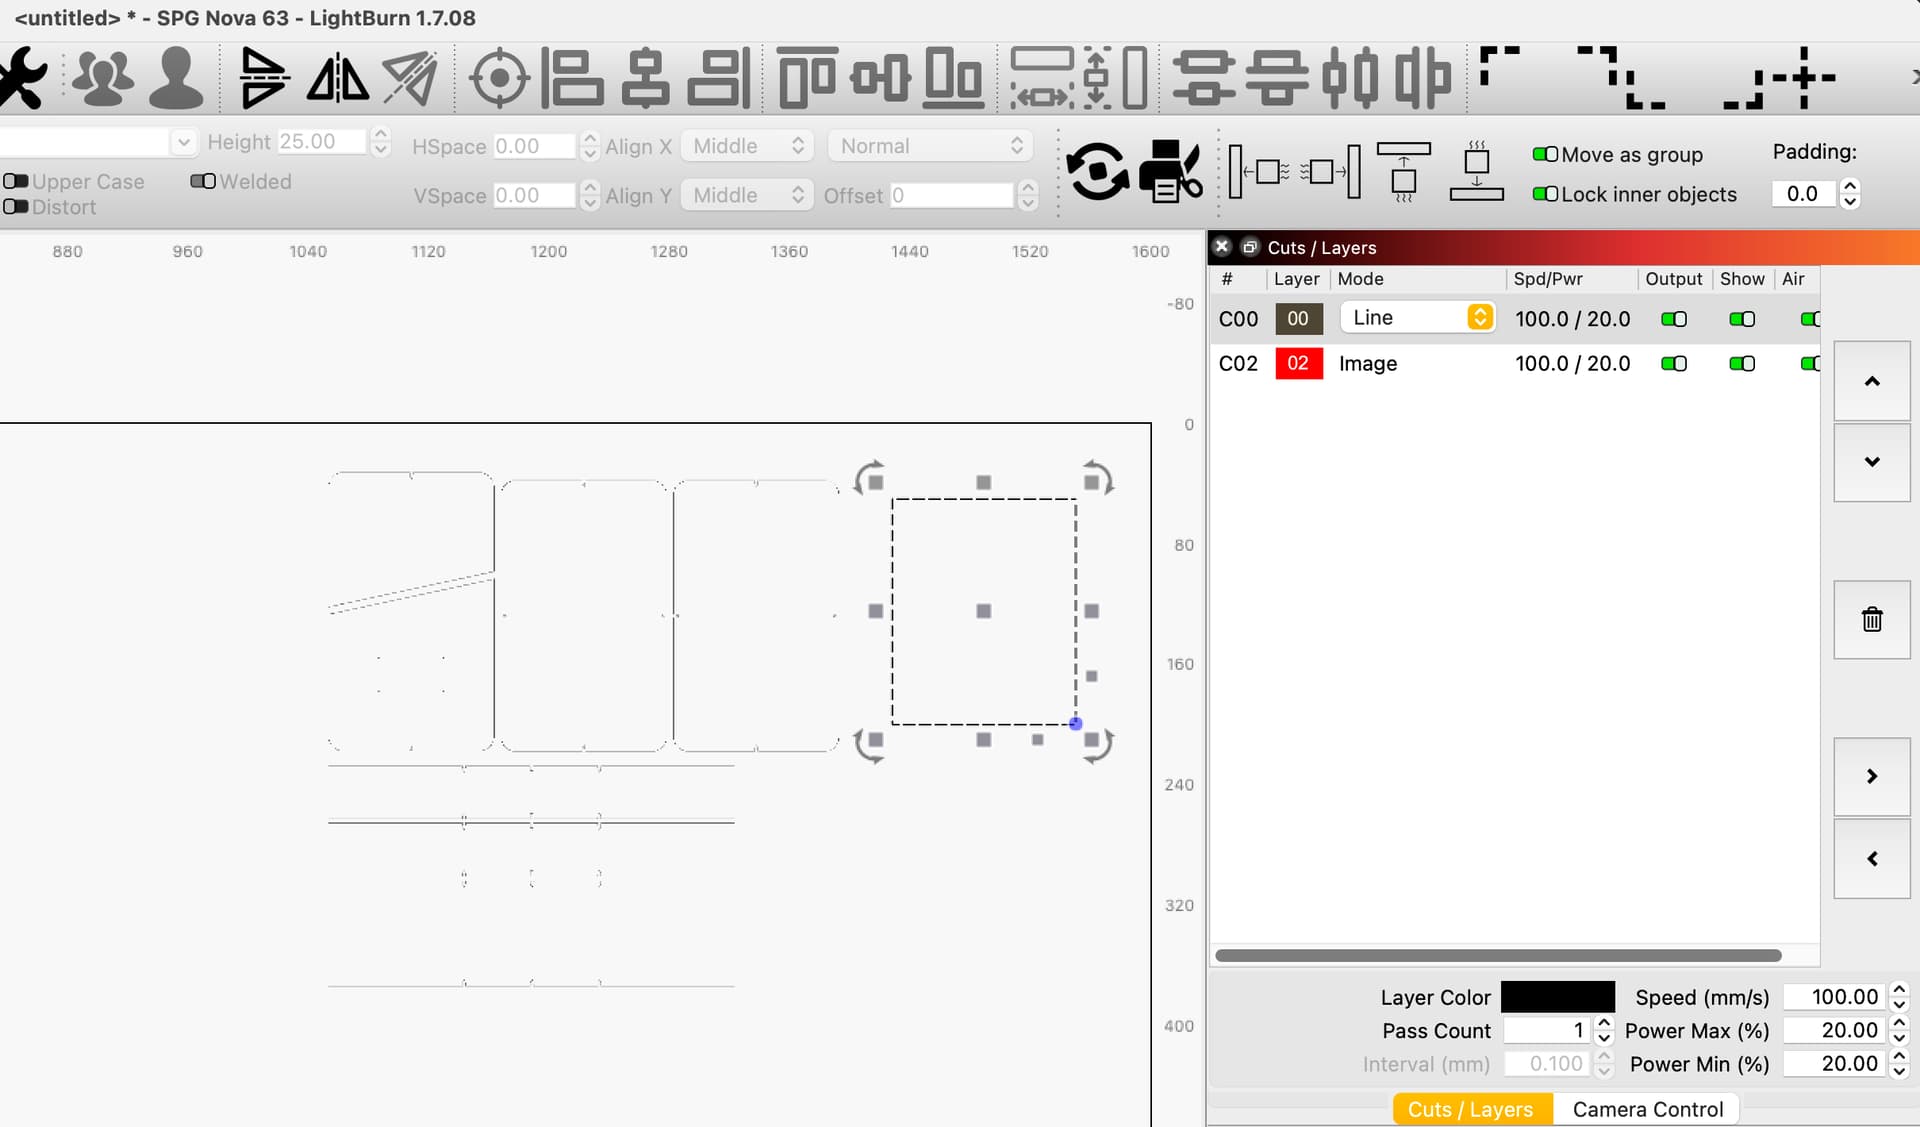Move layer down with down arrow button
This screenshot has height=1127, width=1920.
coord(1872,462)
